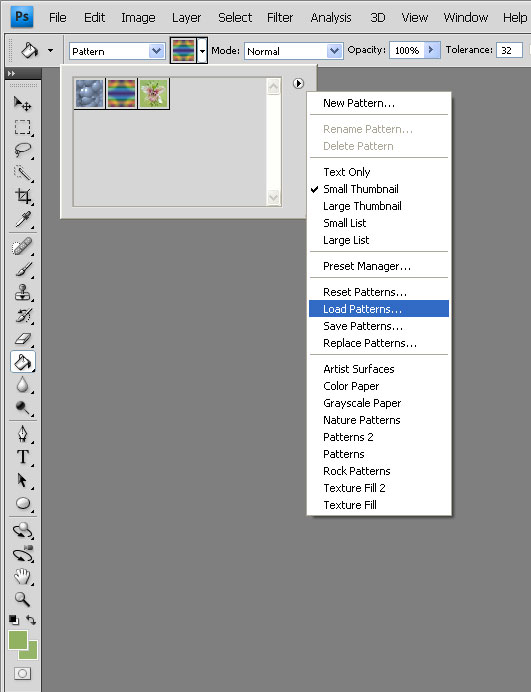Select the History Brush tool
531x692 pixels.
(23, 316)
